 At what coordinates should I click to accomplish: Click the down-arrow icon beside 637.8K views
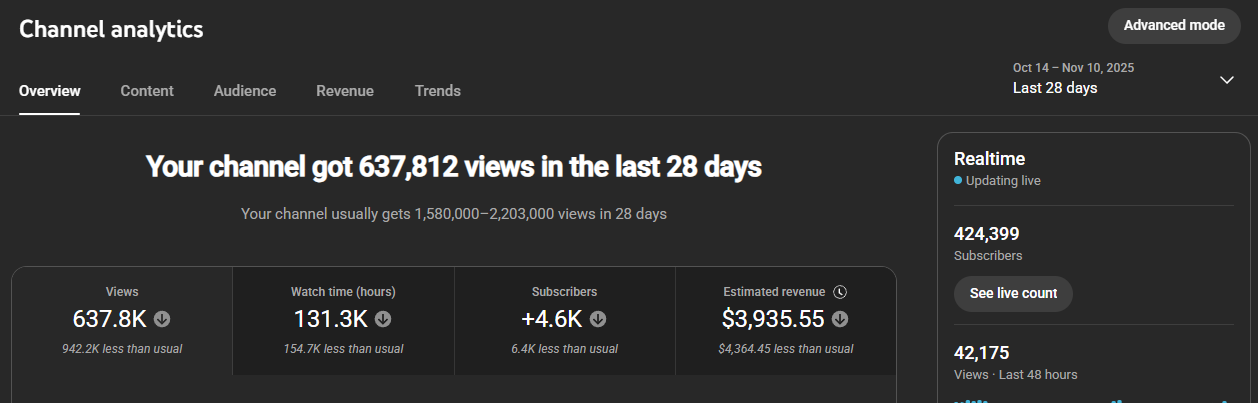coord(162,320)
